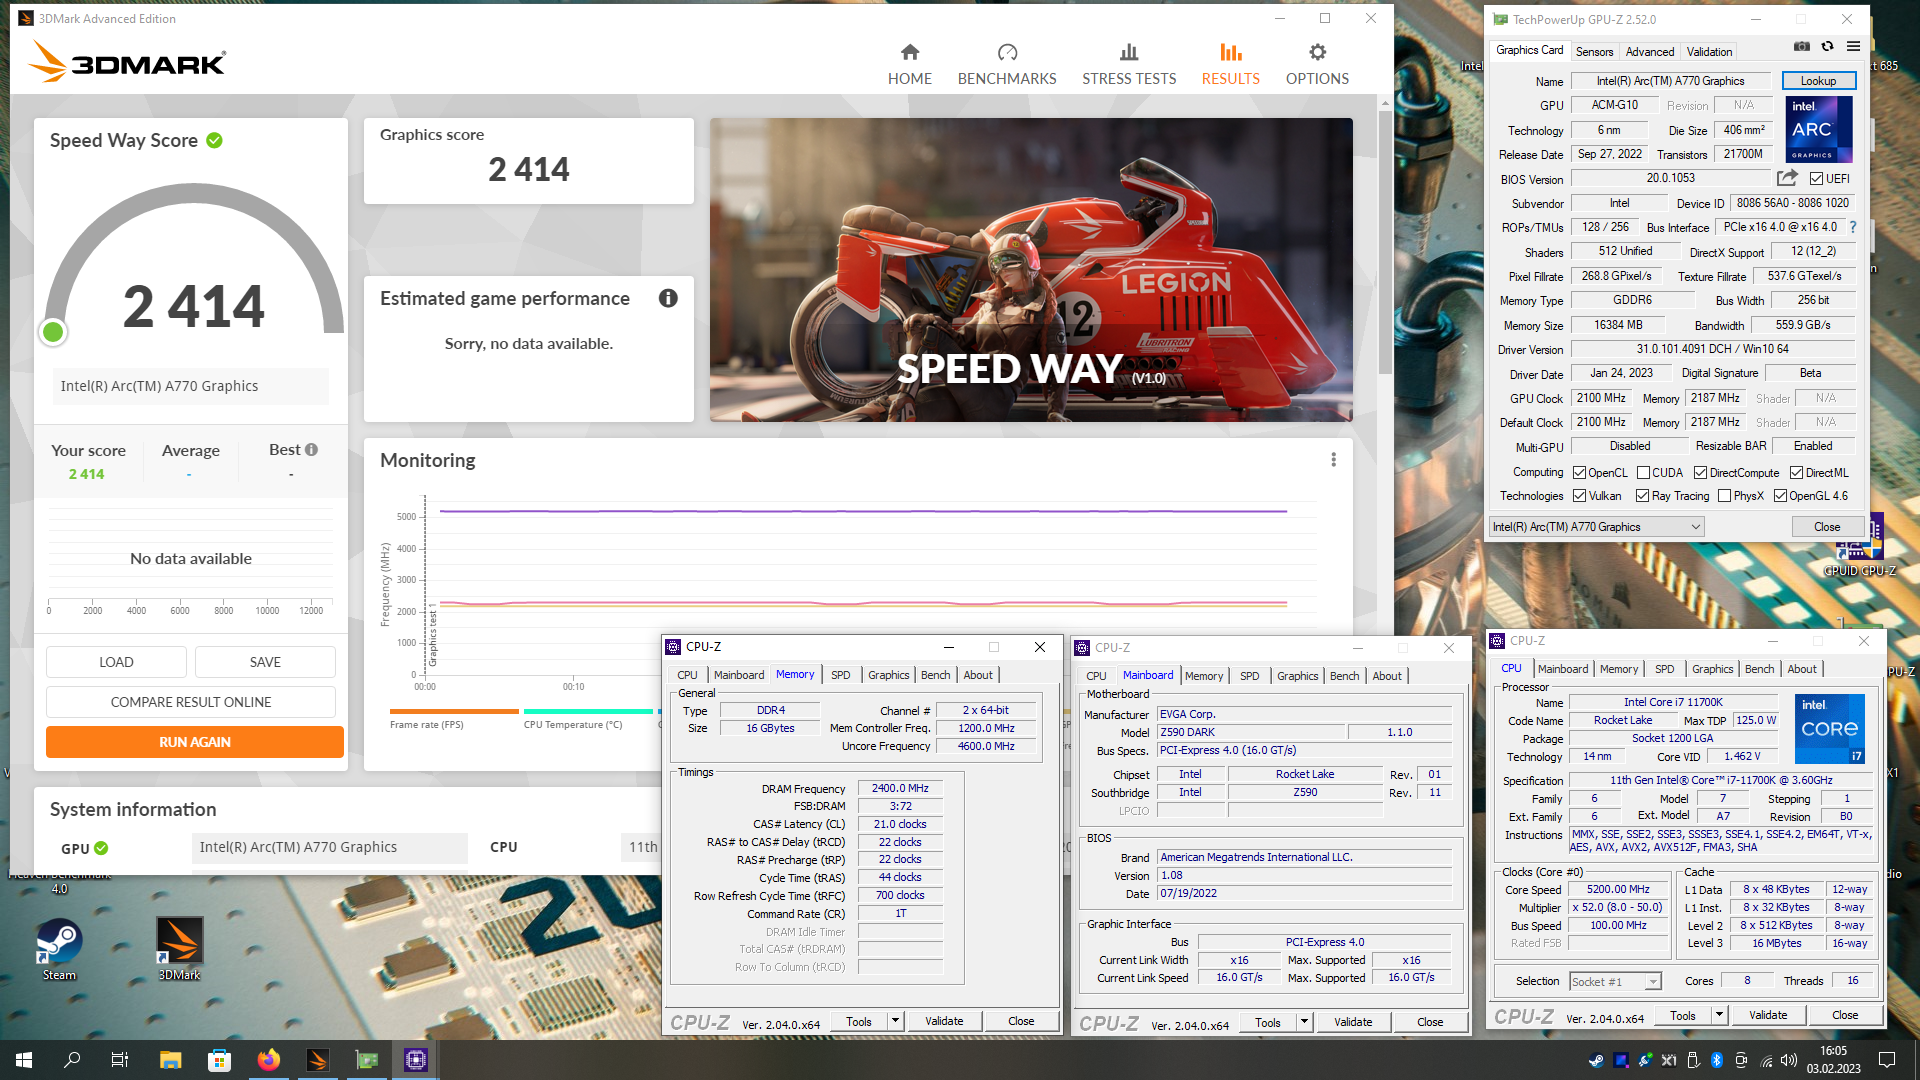Click Speed Way benchmark thumbnail image
This screenshot has width=1920, height=1080.
coord(1031,270)
